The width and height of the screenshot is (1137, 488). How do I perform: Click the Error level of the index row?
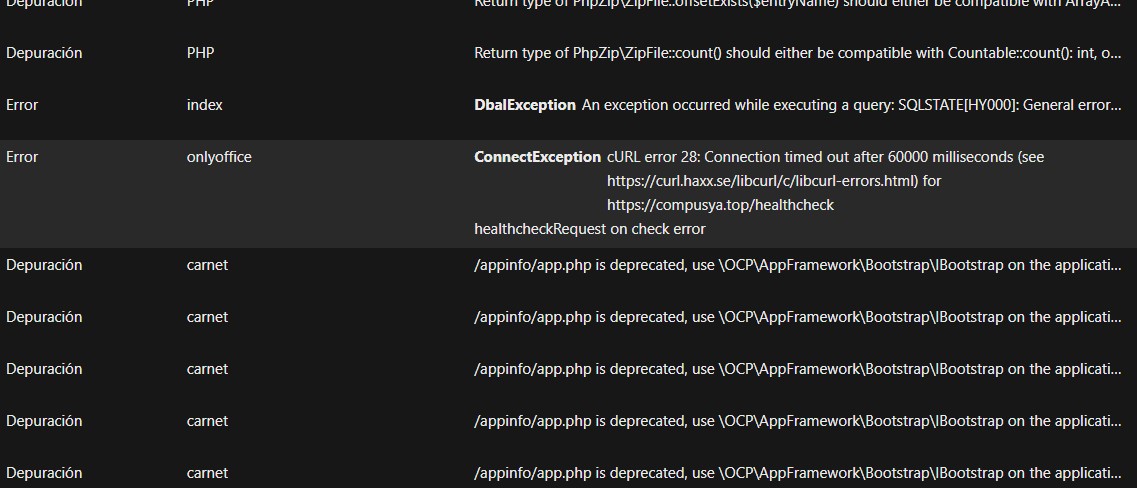(22, 105)
